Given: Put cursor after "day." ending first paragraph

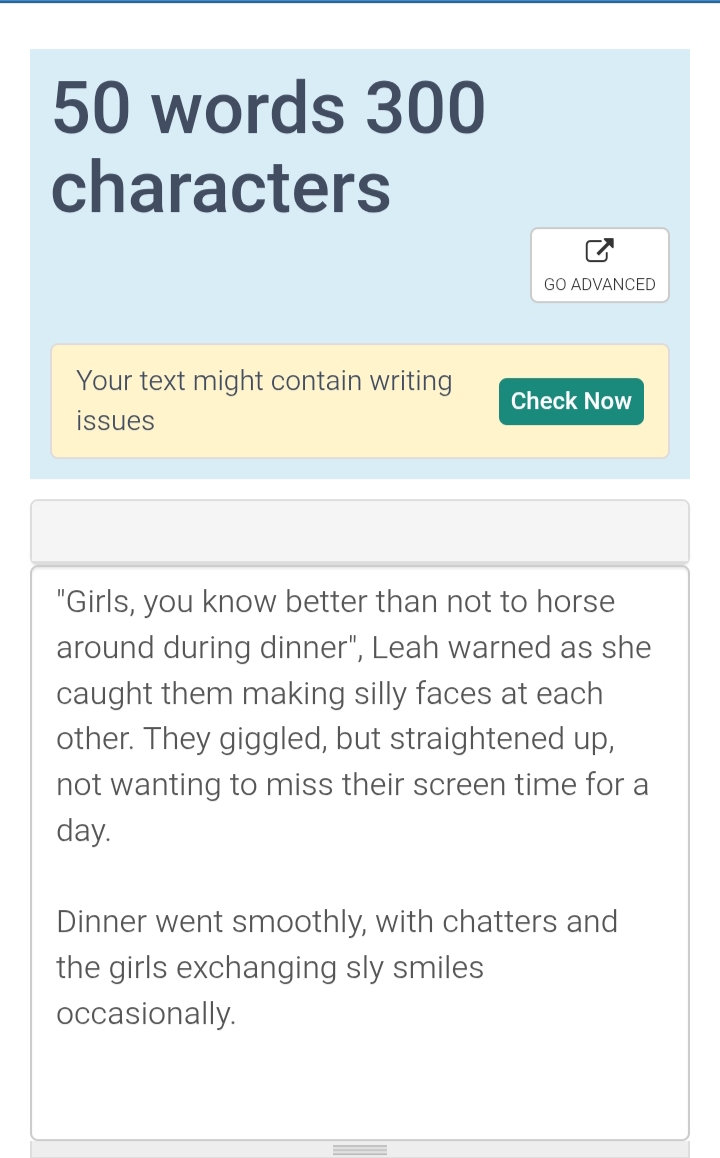Looking at the screenshot, I should pyautogui.click(x=111, y=831).
